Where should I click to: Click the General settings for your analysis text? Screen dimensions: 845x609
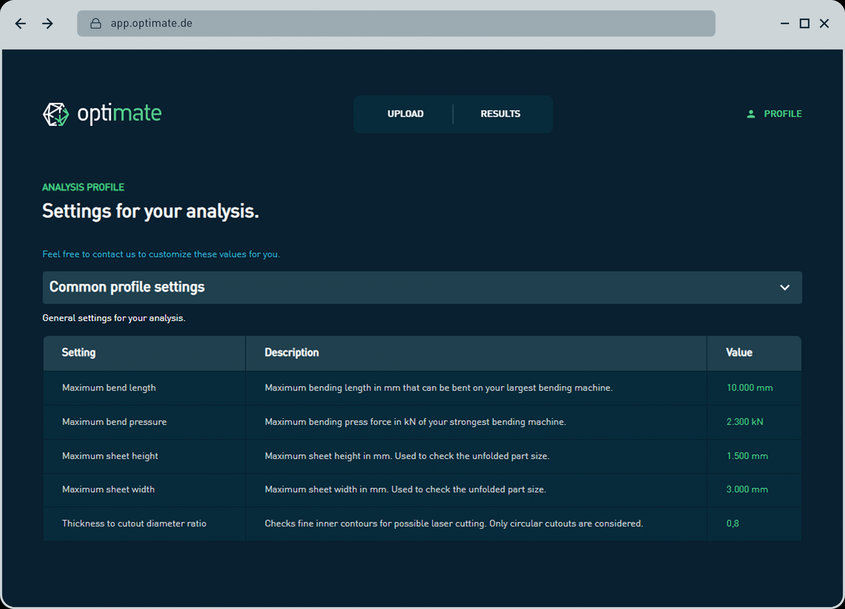[x=114, y=318]
